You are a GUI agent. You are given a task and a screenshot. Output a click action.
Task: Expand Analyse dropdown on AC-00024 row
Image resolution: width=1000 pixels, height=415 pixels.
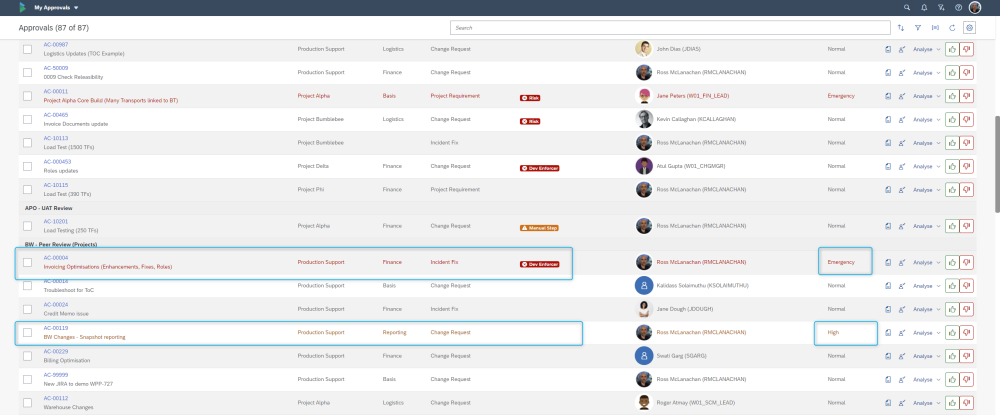[x=927, y=309]
